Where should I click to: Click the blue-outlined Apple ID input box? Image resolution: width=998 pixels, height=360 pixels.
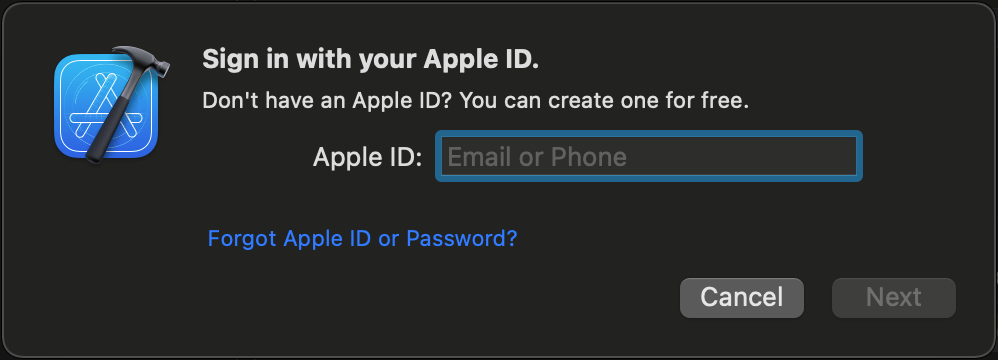(x=649, y=156)
